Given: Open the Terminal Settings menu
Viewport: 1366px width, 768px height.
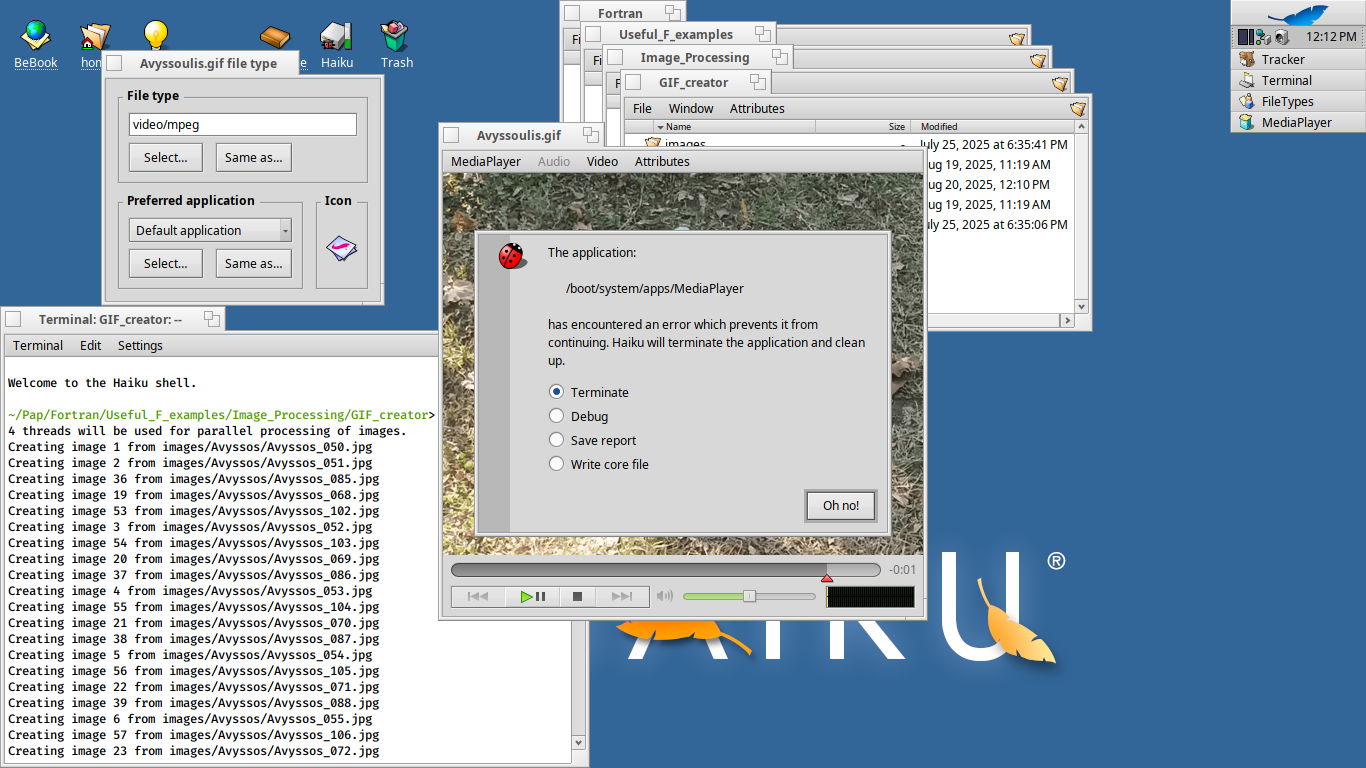Looking at the screenshot, I should click(140, 345).
